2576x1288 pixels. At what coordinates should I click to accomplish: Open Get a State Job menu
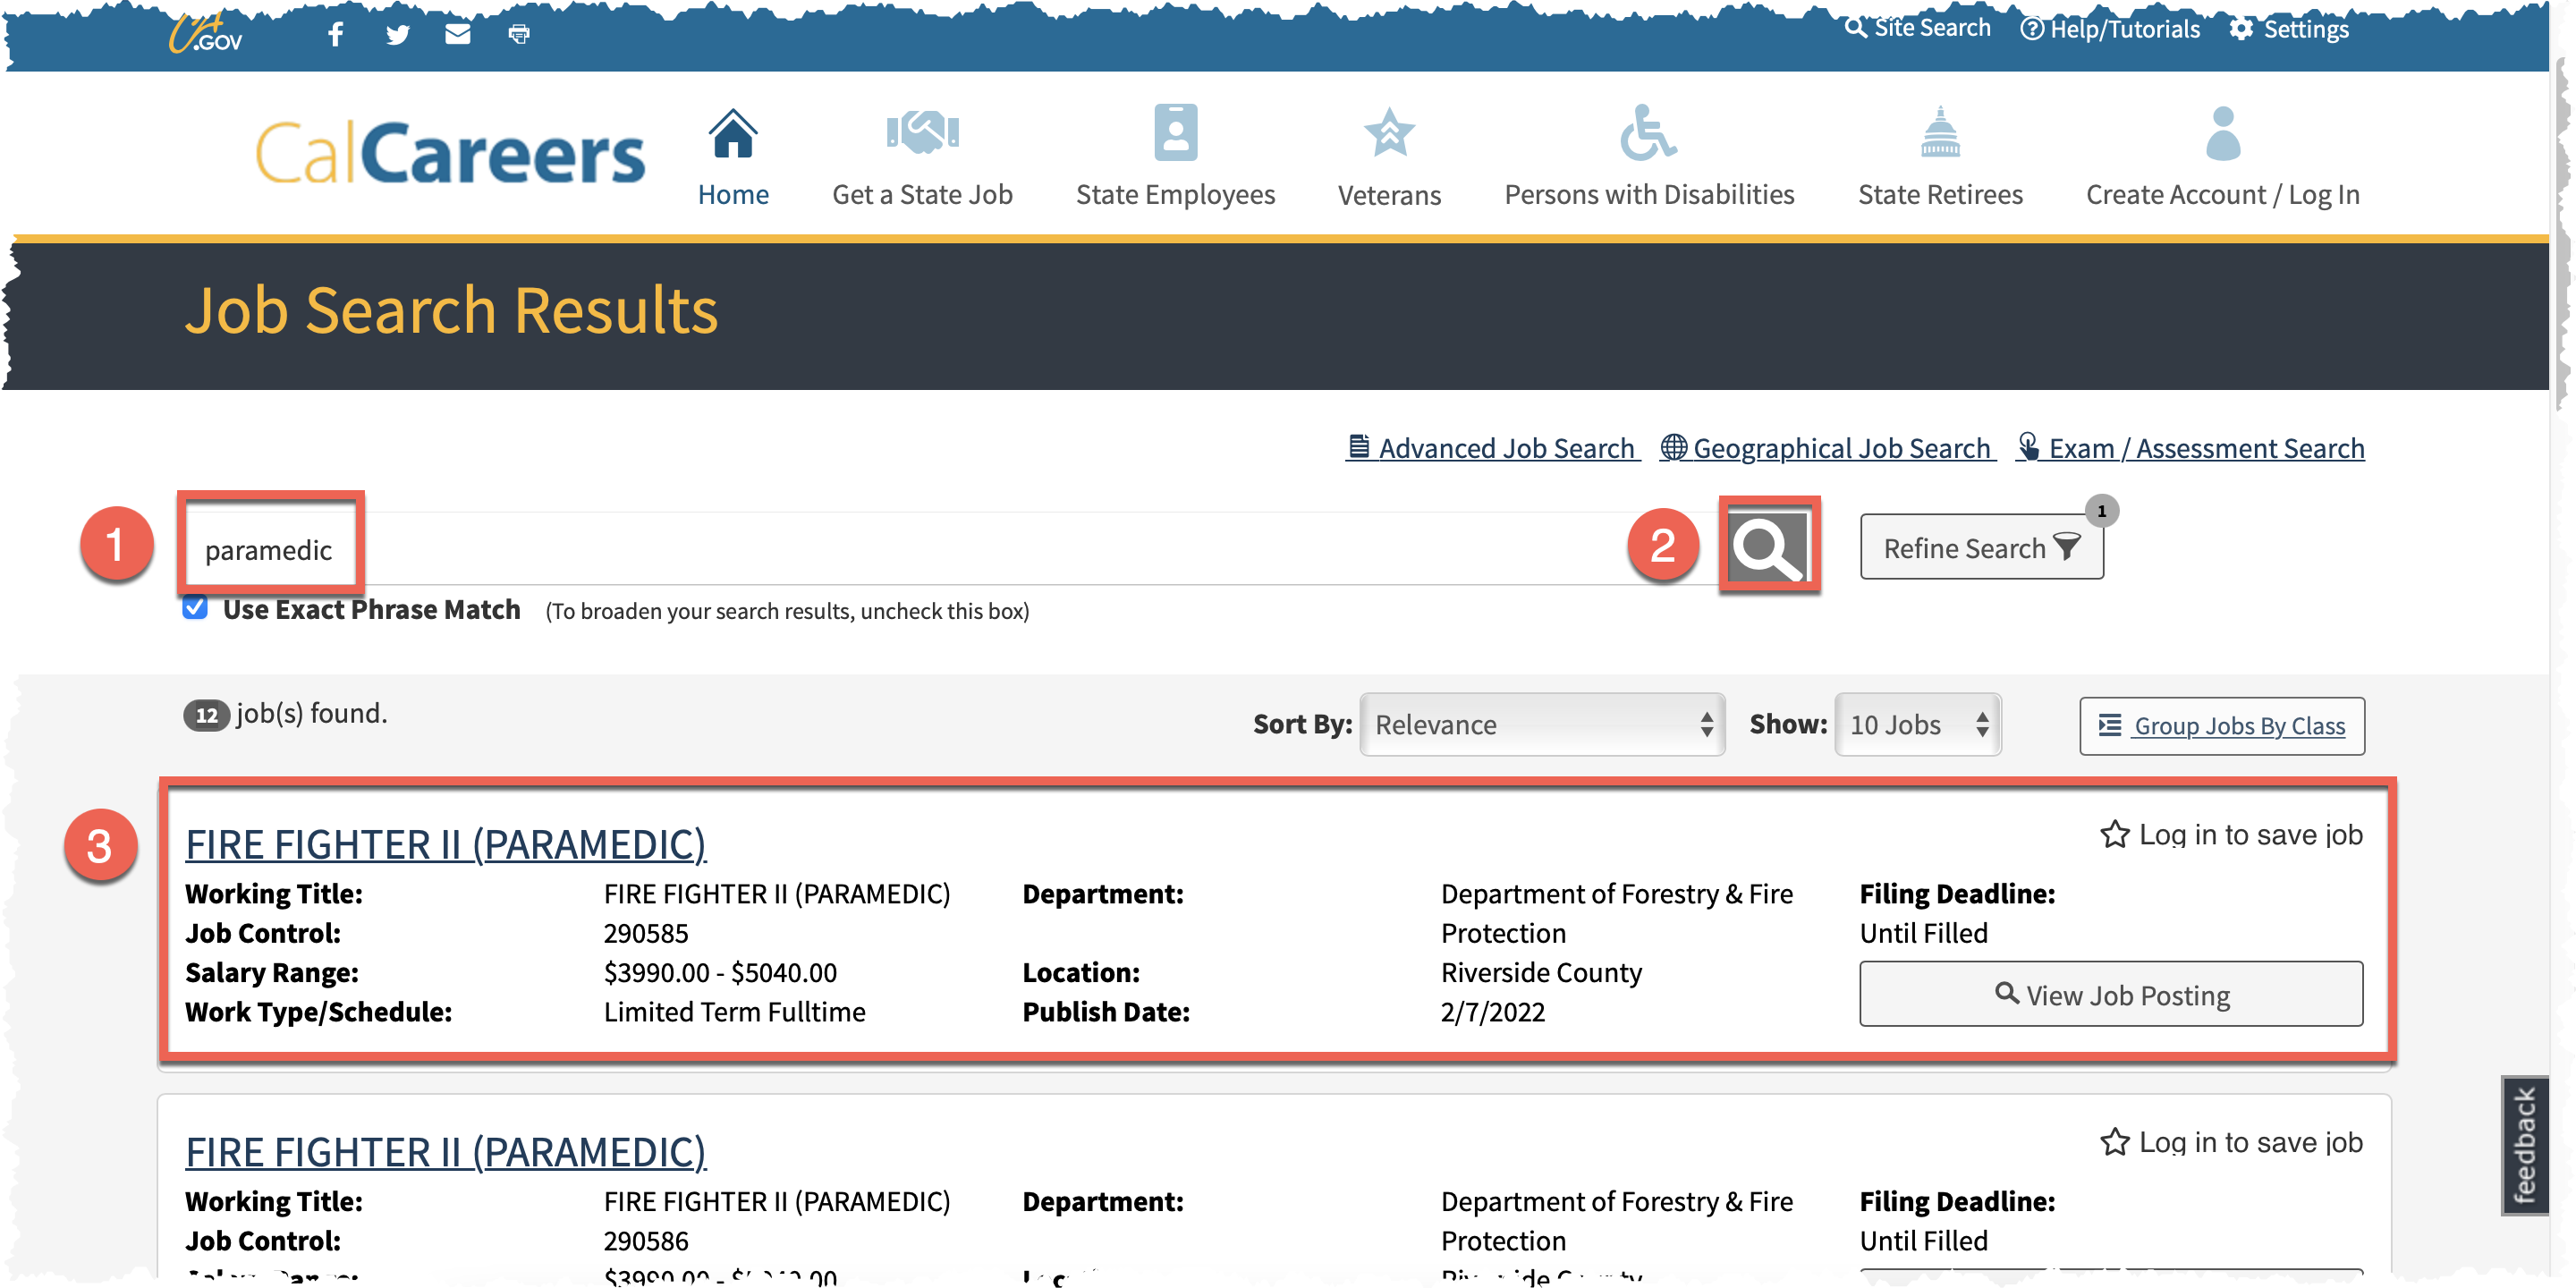coord(922,194)
